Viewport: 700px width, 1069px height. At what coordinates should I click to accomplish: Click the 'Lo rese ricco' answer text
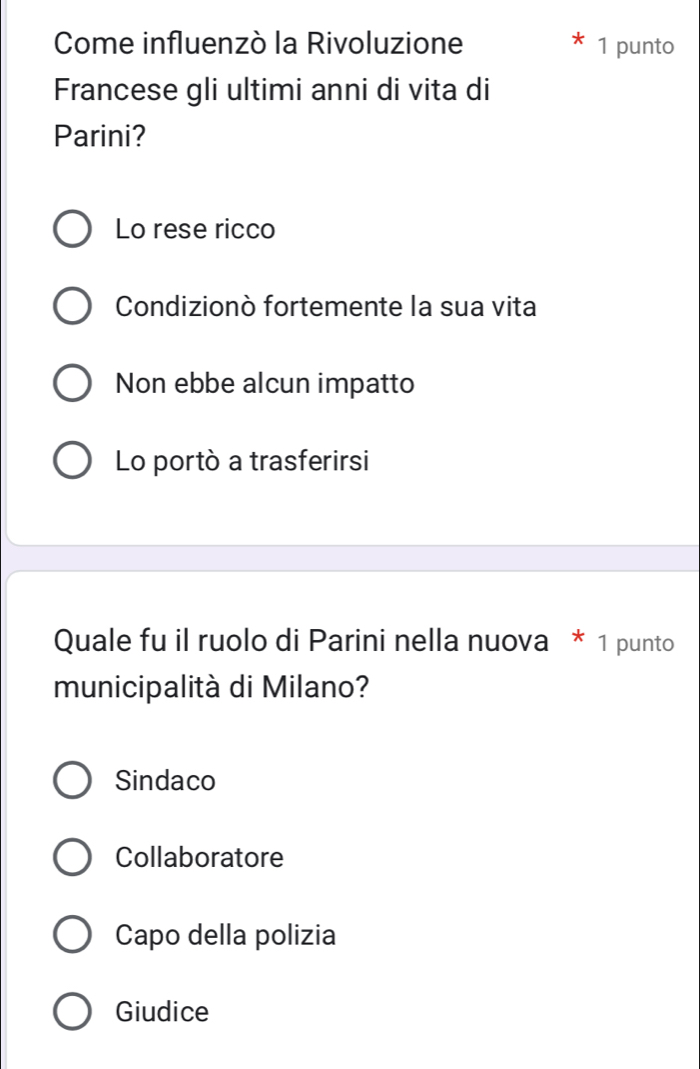pyautogui.click(x=195, y=230)
